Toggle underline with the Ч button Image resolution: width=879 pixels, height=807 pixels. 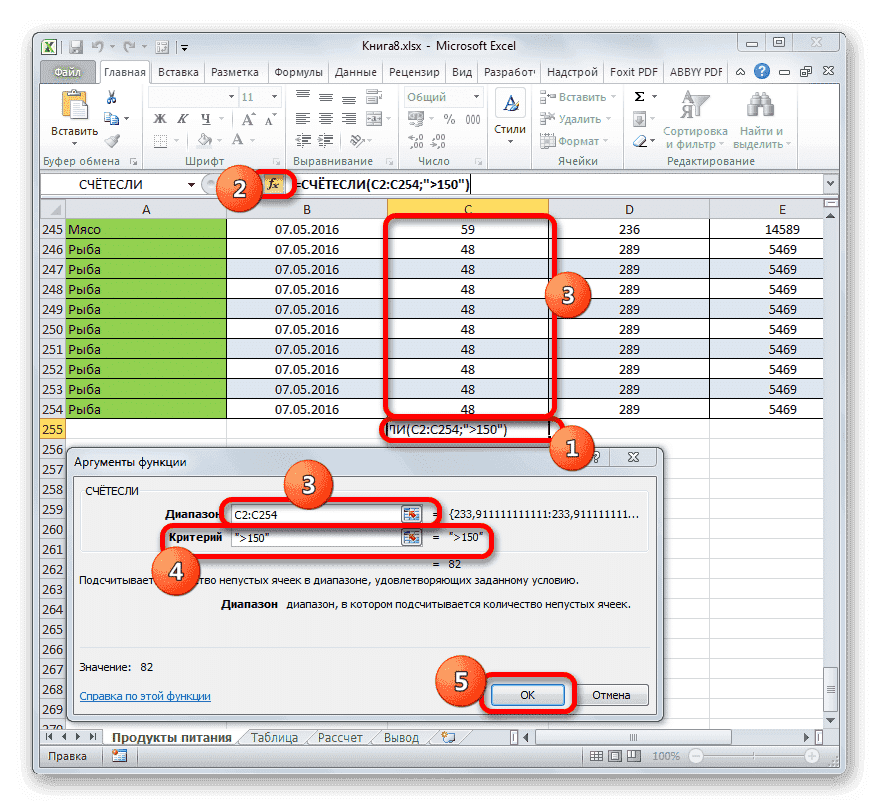click(x=203, y=117)
